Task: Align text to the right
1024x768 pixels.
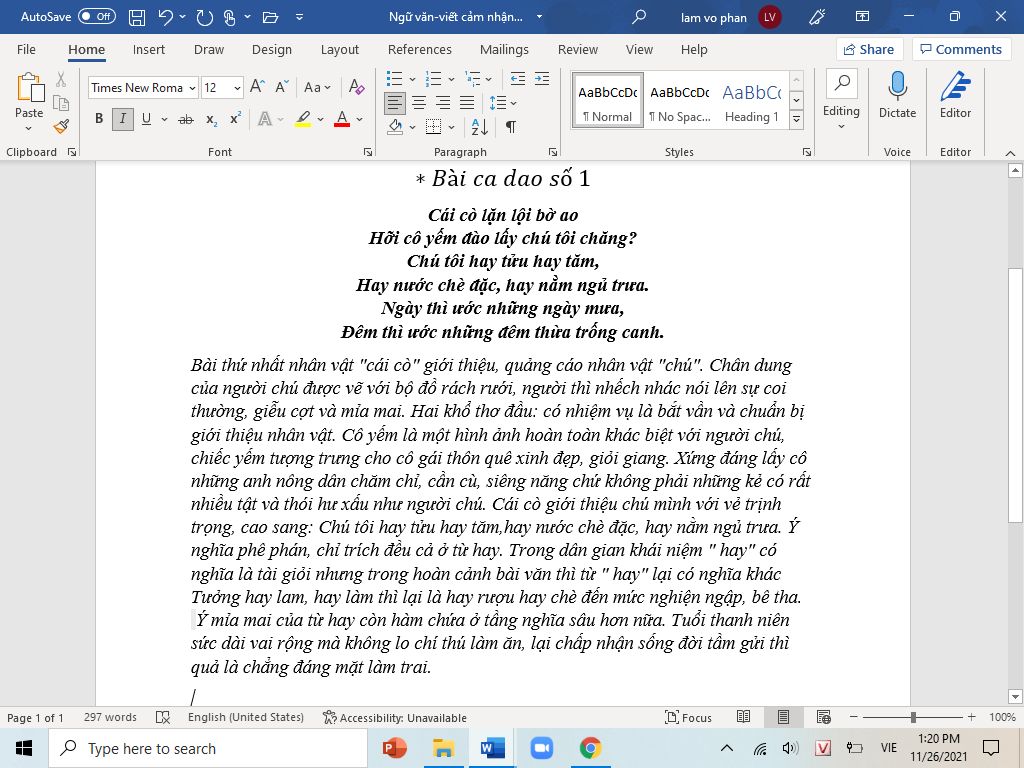Action: [443, 103]
